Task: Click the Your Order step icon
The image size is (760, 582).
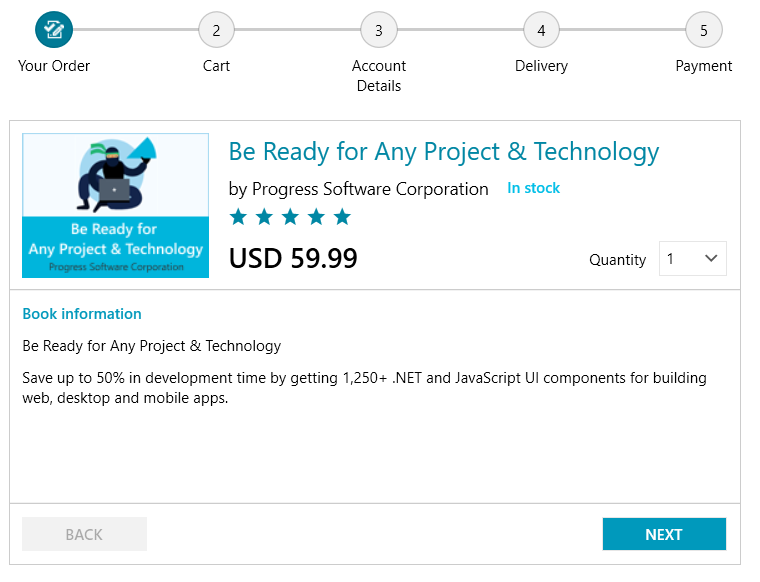Action: (54, 30)
